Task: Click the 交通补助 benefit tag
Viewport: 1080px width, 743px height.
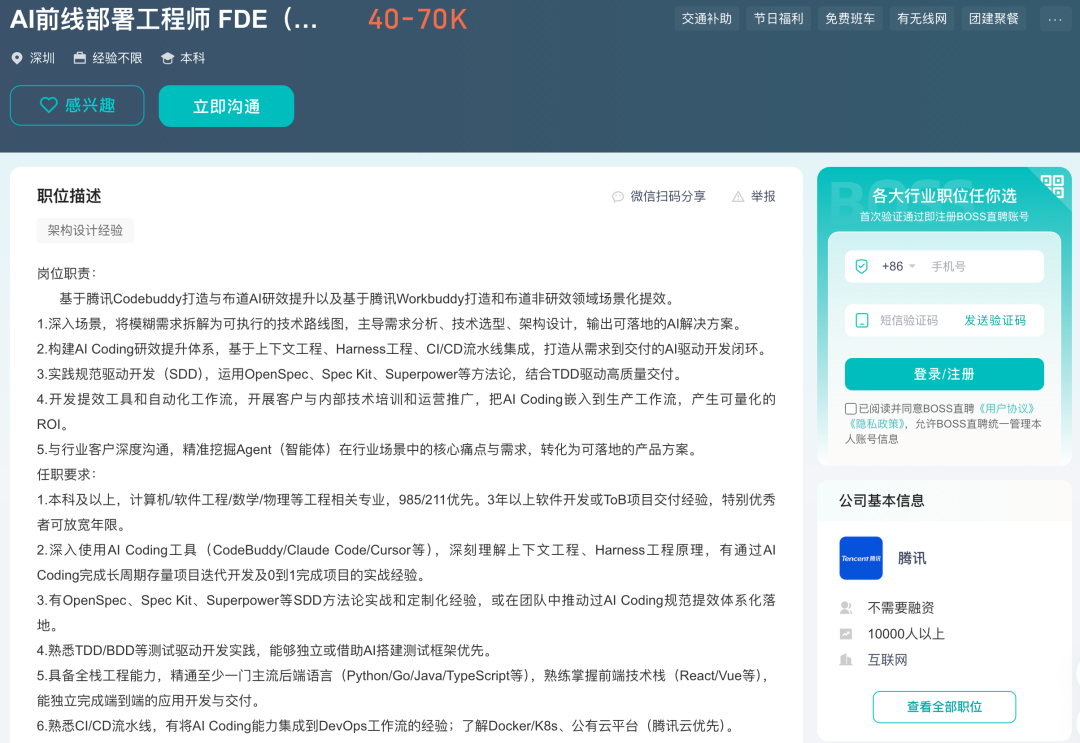Action: click(707, 19)
